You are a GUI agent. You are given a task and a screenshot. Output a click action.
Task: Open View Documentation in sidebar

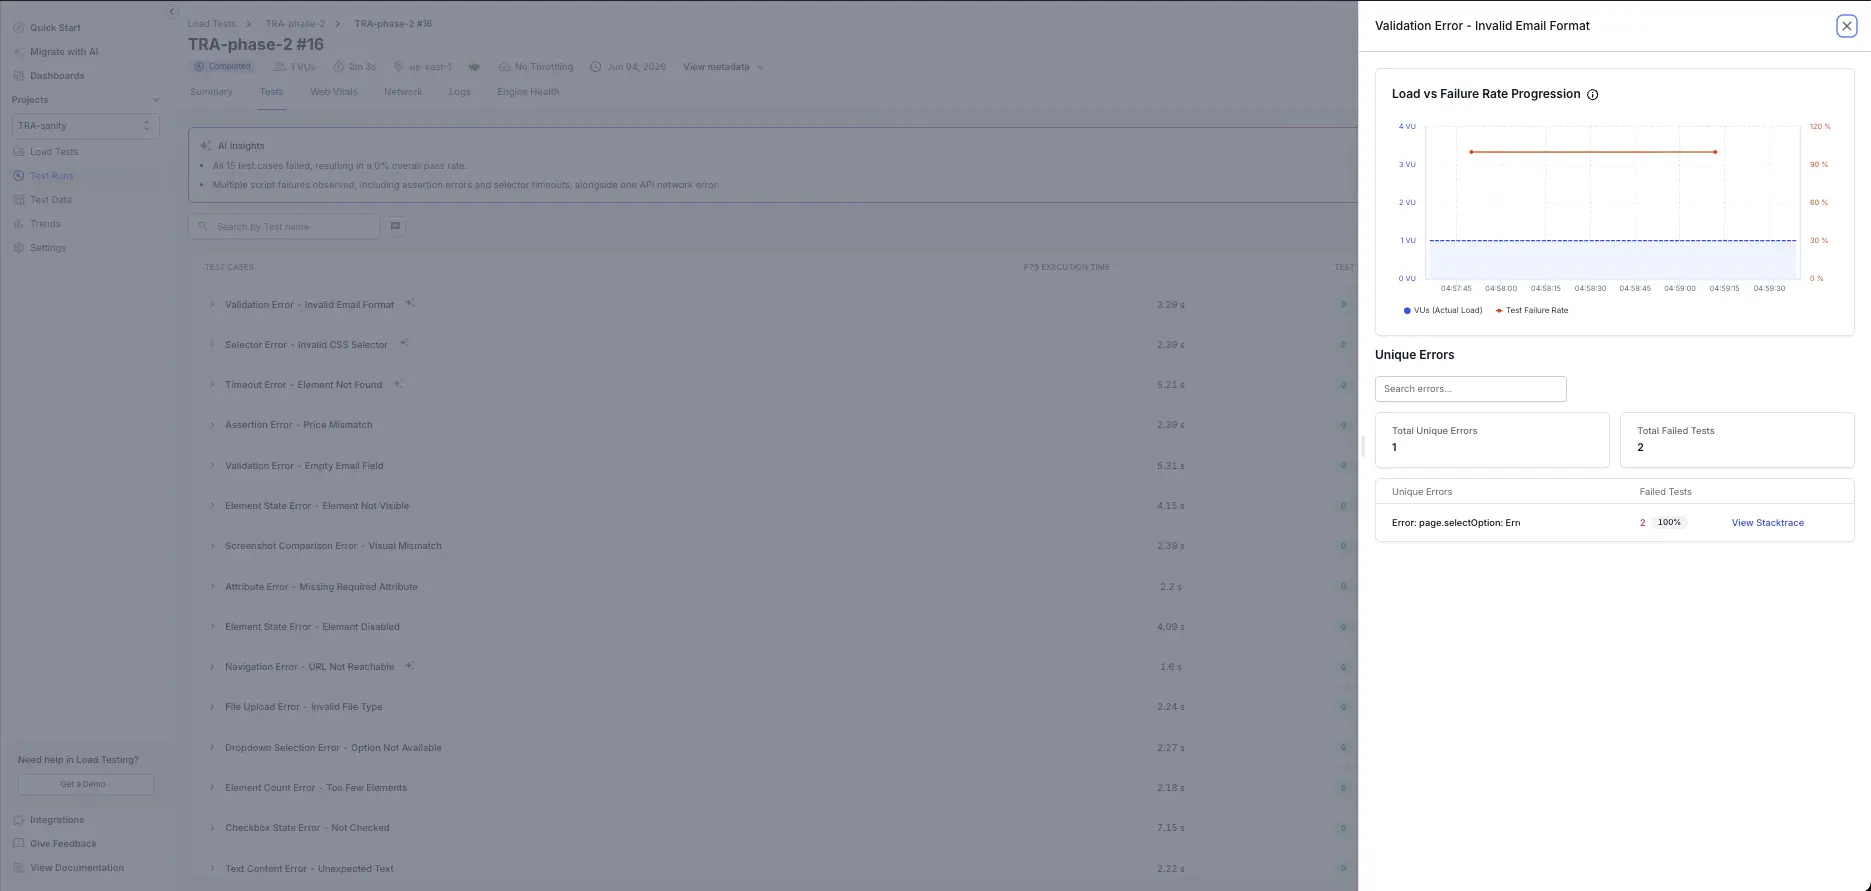coord(68,868)
